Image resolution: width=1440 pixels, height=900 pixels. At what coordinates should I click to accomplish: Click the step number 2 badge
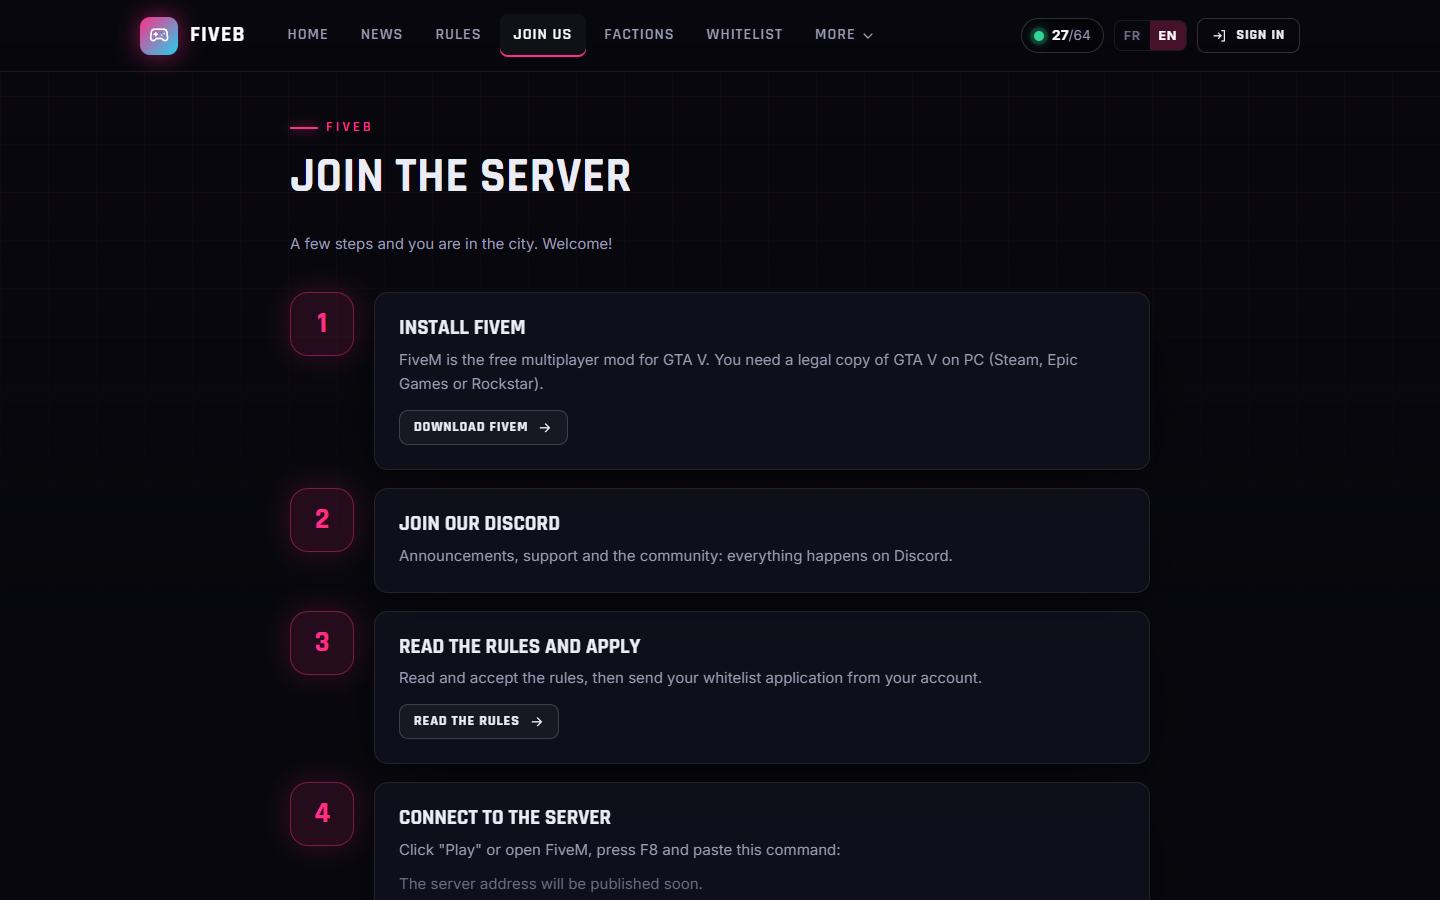point(322,520)
